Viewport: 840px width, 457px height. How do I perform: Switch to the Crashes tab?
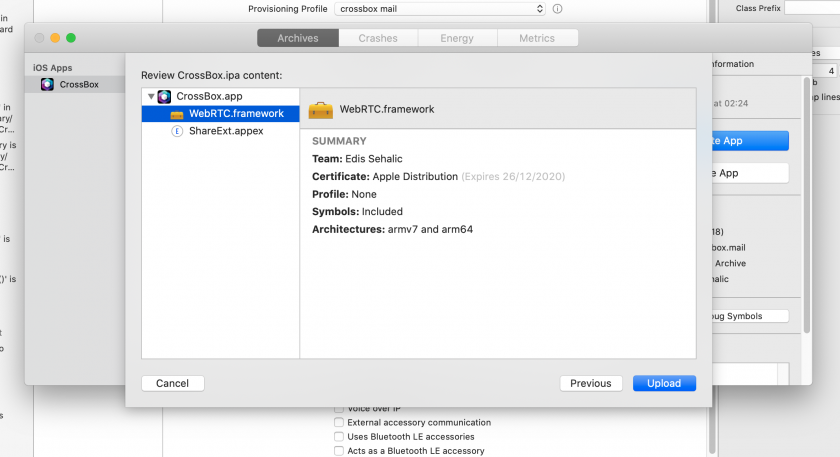[378, 38]
